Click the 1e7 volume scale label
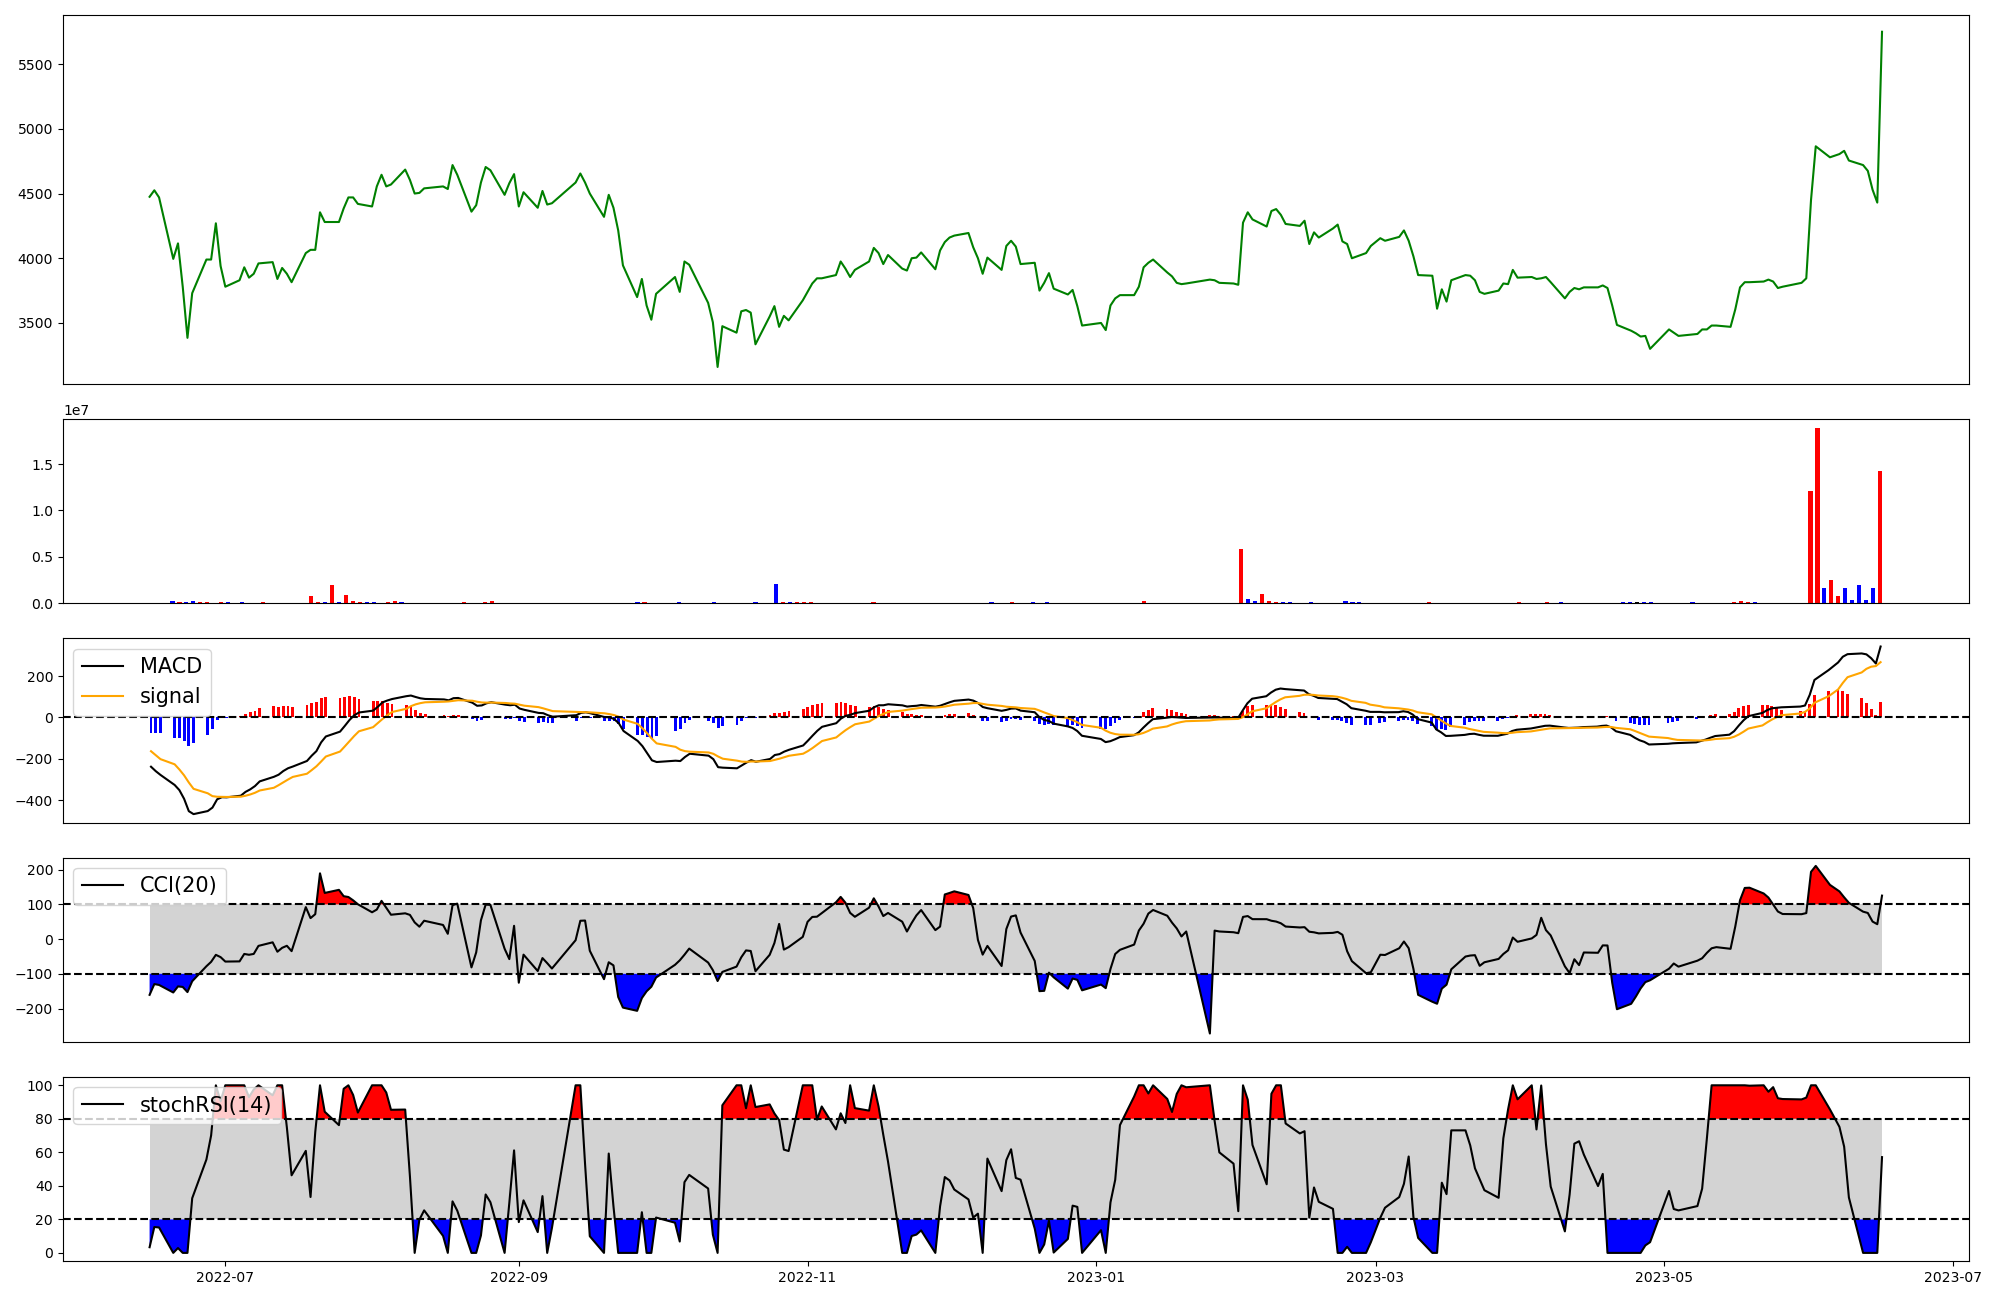 [x=76, y=411]
